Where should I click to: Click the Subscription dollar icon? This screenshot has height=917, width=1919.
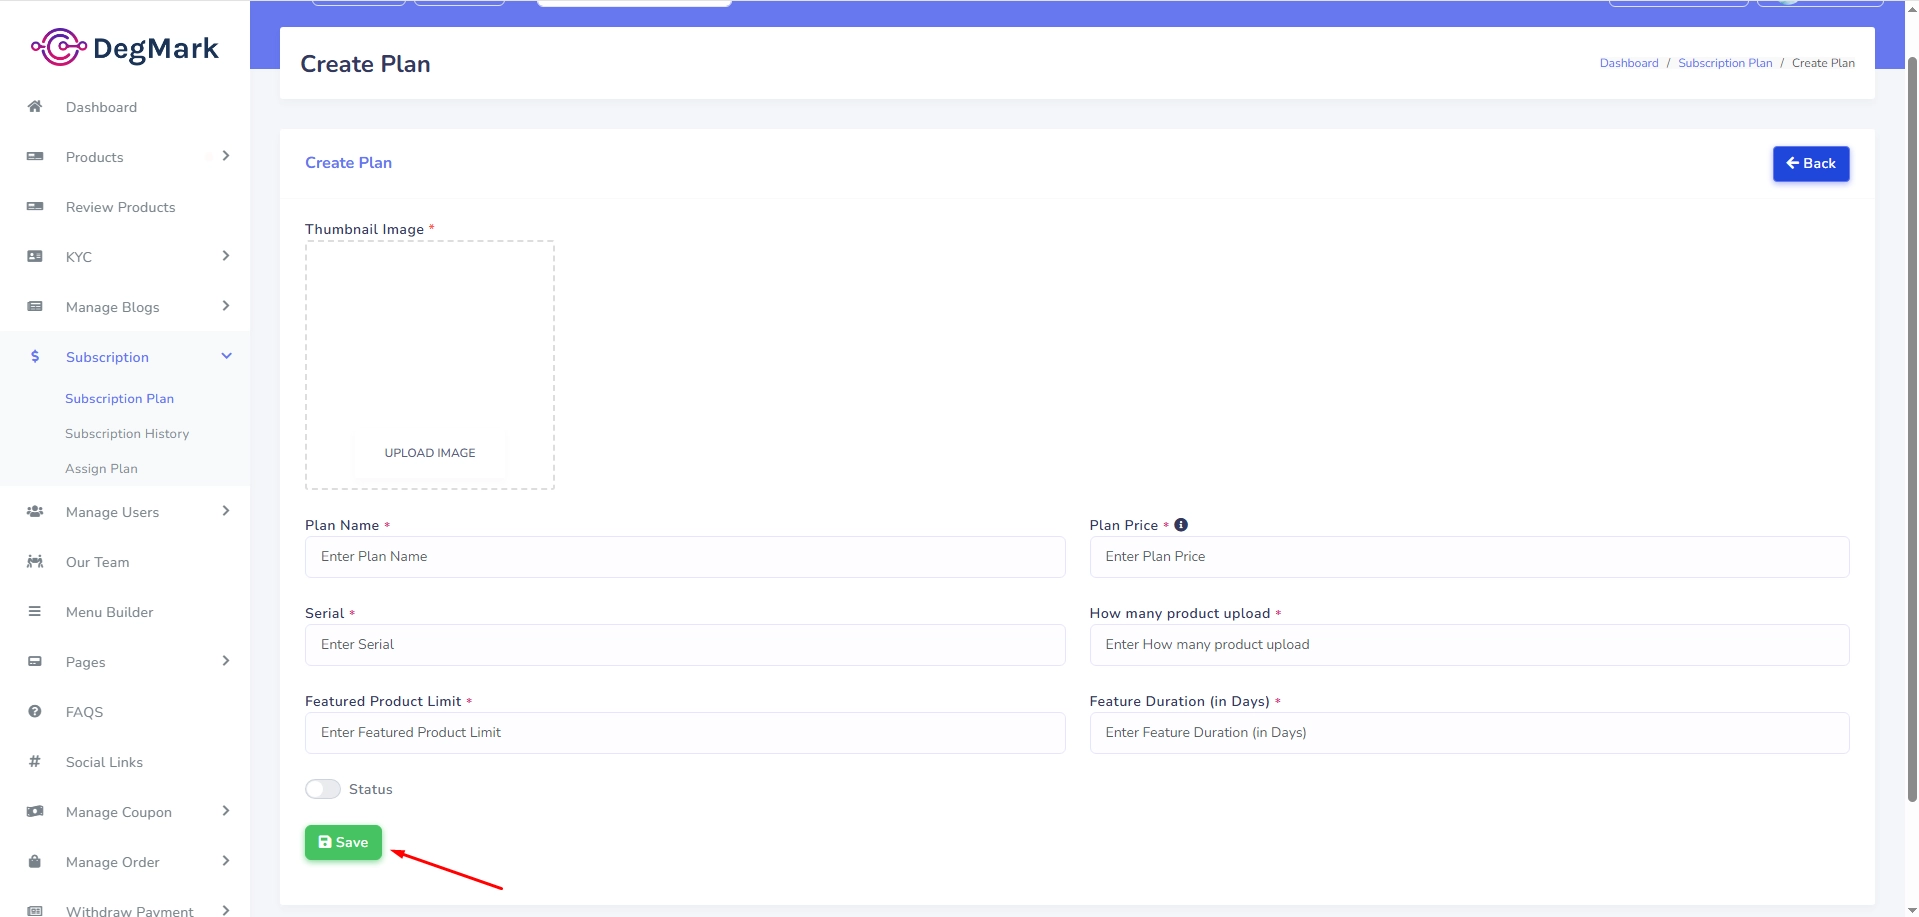(x=35, y=356)
